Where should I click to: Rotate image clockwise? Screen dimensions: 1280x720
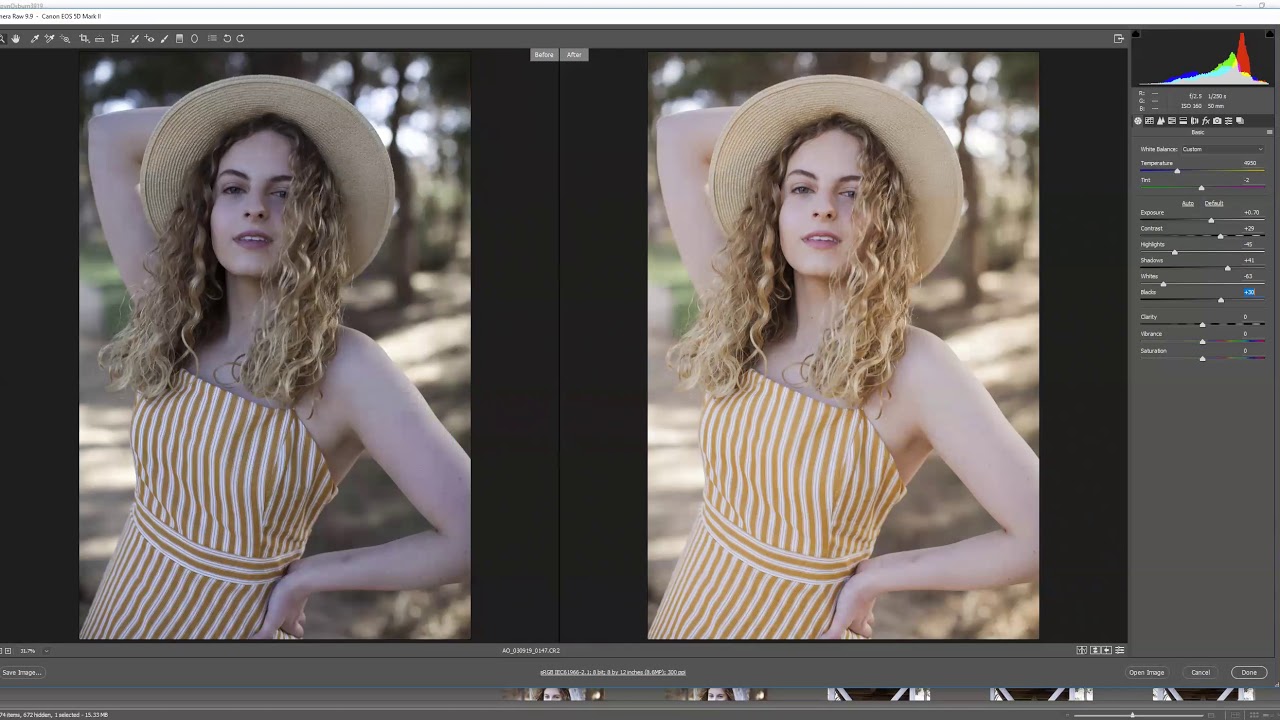click(x=240, y=38)
